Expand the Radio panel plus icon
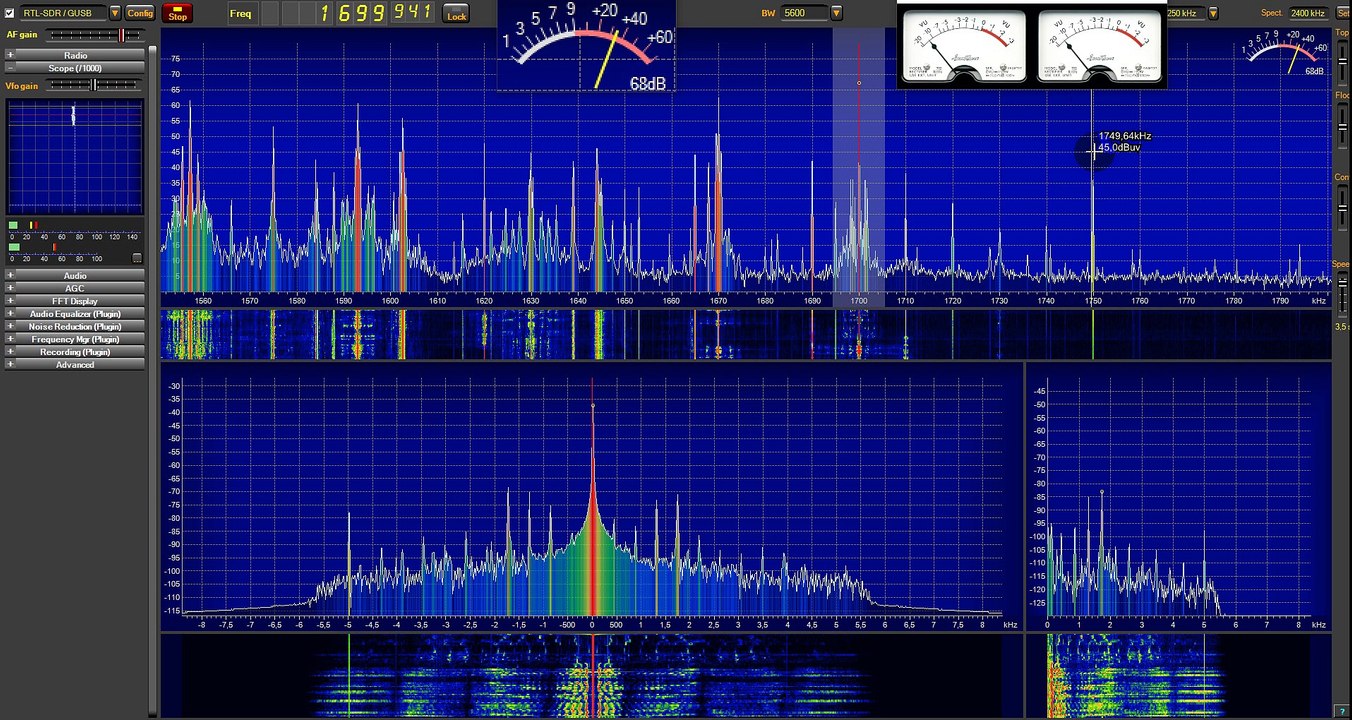 10,55
